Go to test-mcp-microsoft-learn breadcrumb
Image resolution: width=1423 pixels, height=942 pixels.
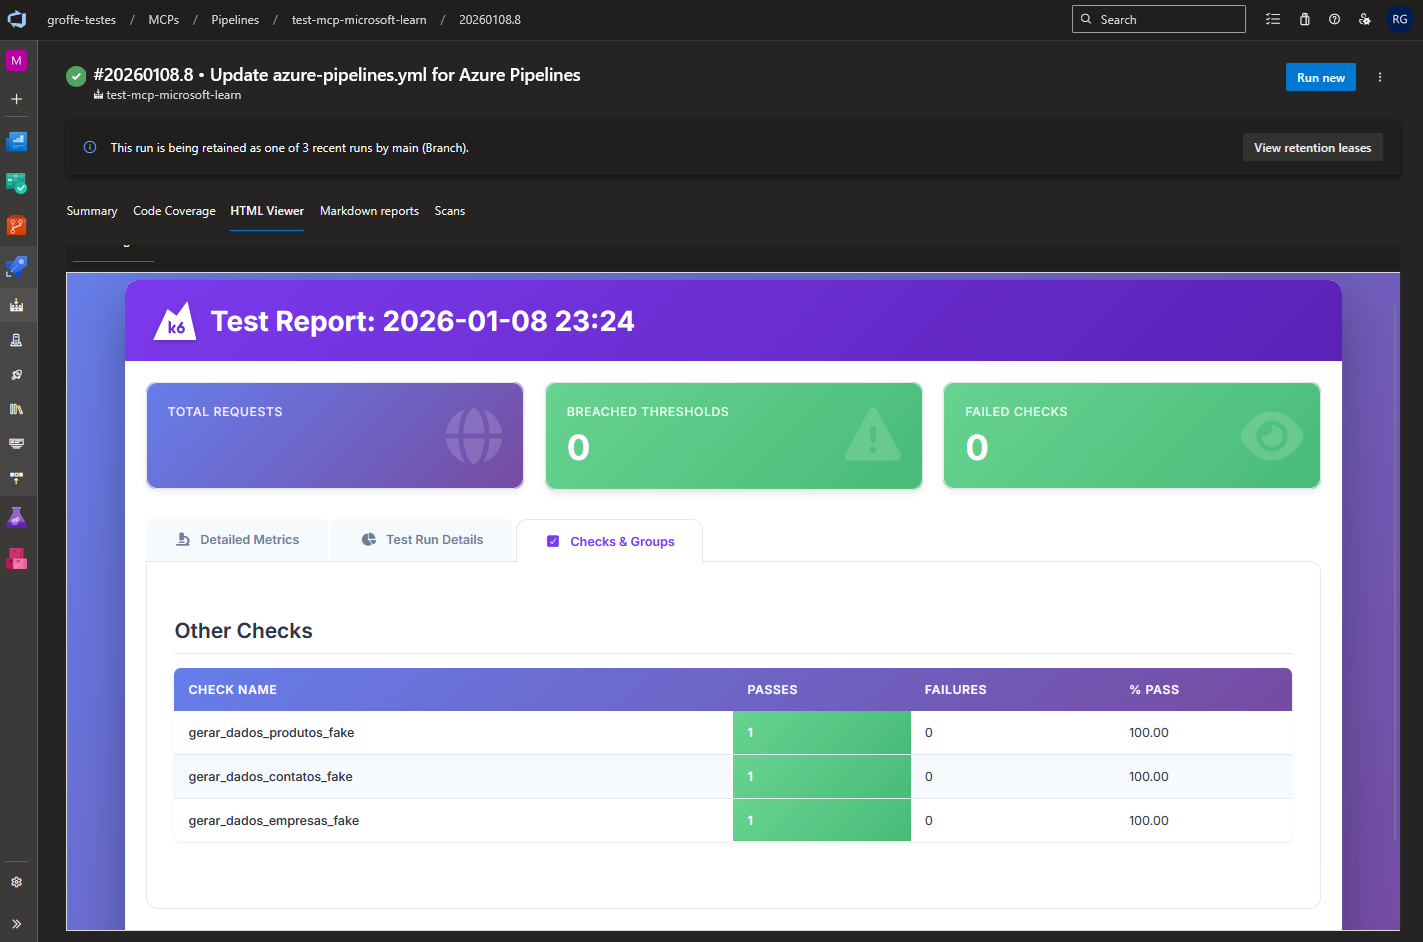coord(359,20)
